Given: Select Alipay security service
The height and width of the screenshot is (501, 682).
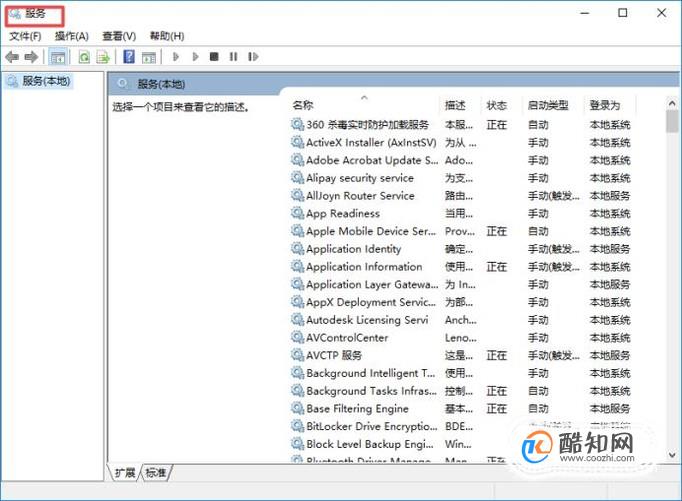Looking at the screenshot, I should pos(461,178).
